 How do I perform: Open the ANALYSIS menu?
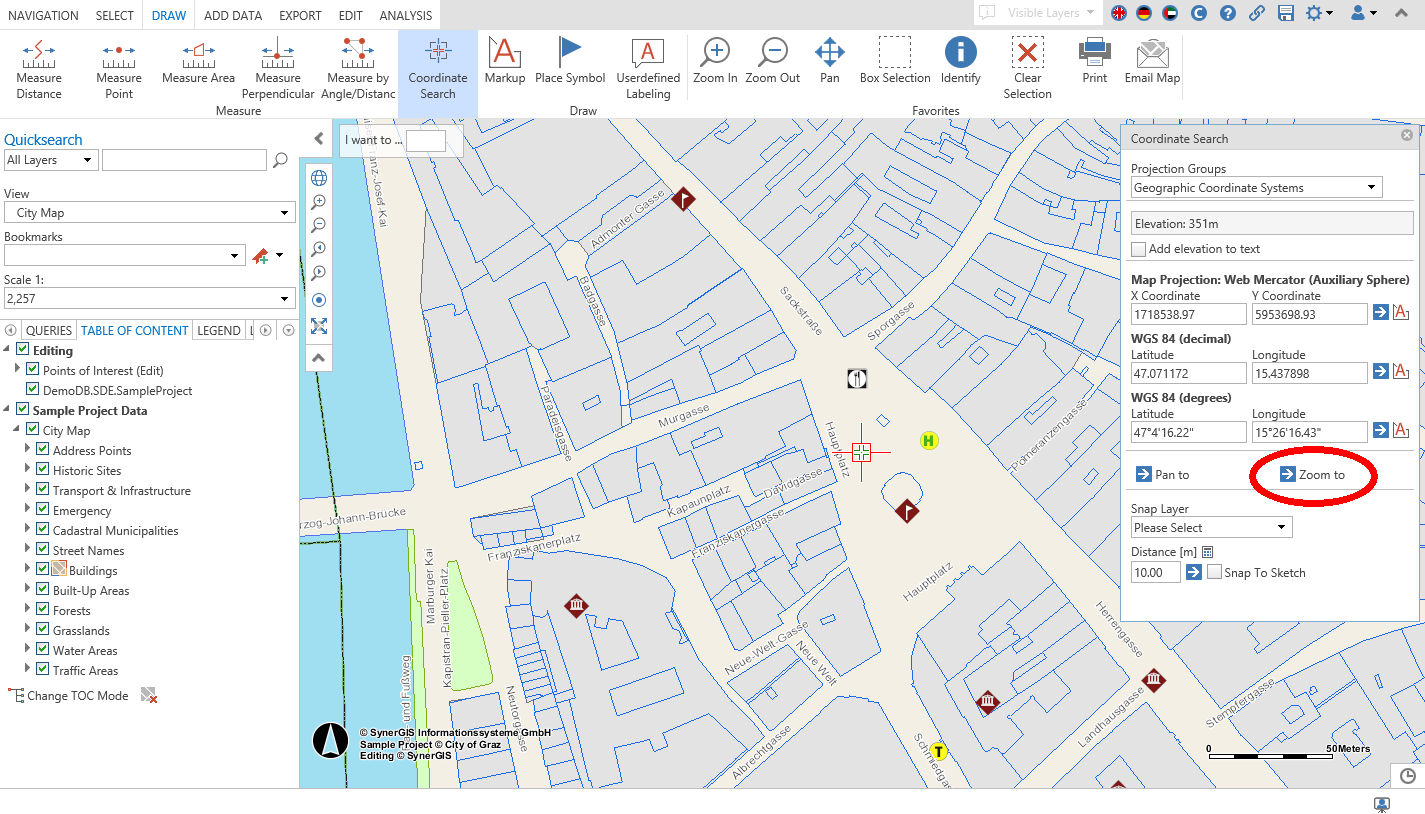[x=405, y=15]
